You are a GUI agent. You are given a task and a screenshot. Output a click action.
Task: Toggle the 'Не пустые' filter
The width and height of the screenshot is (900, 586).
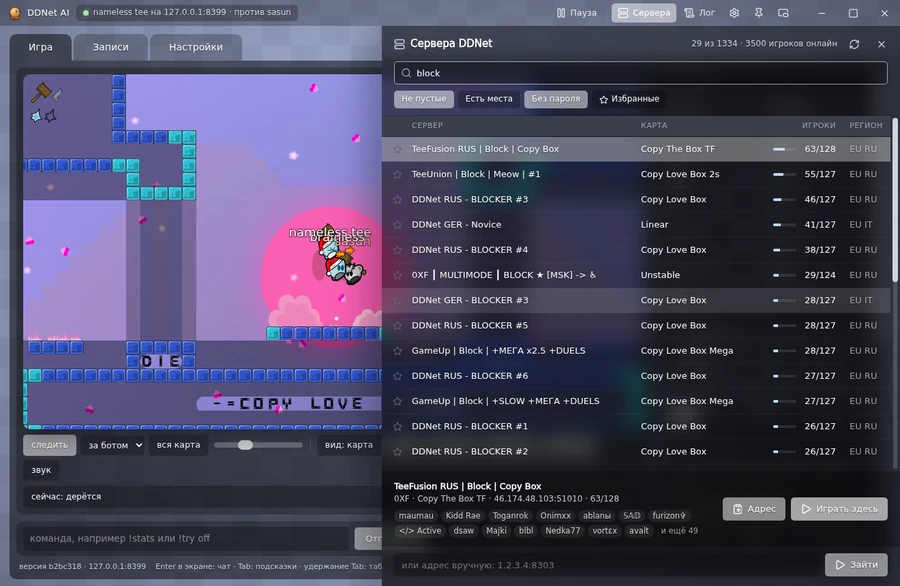coord(424,99)
